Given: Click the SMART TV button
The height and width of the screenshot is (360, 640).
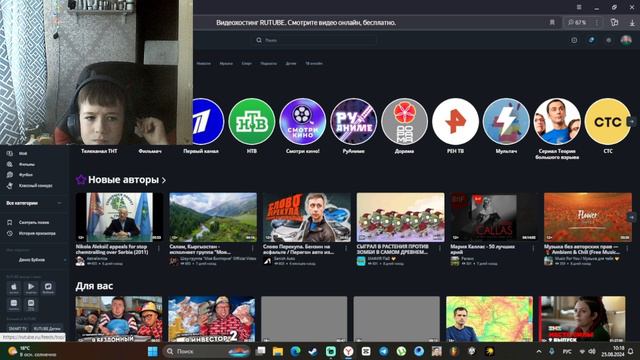Looking at the screenshot, I should (18, 329).
